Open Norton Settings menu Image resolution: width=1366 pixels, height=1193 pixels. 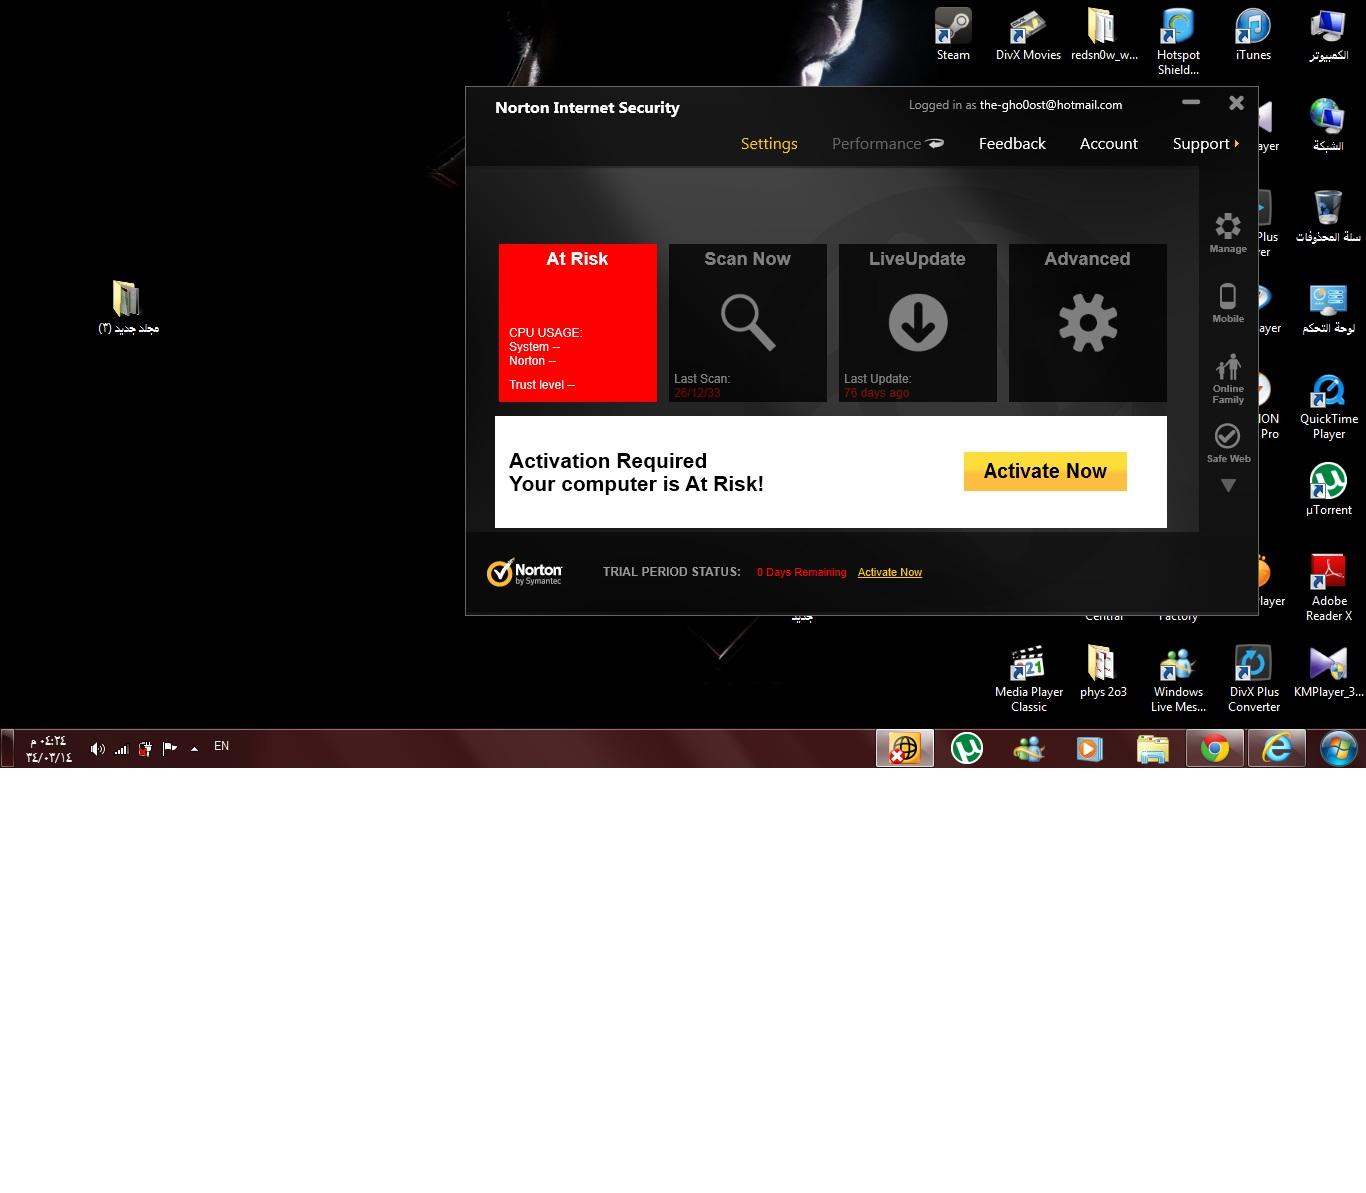pos(769,144)
